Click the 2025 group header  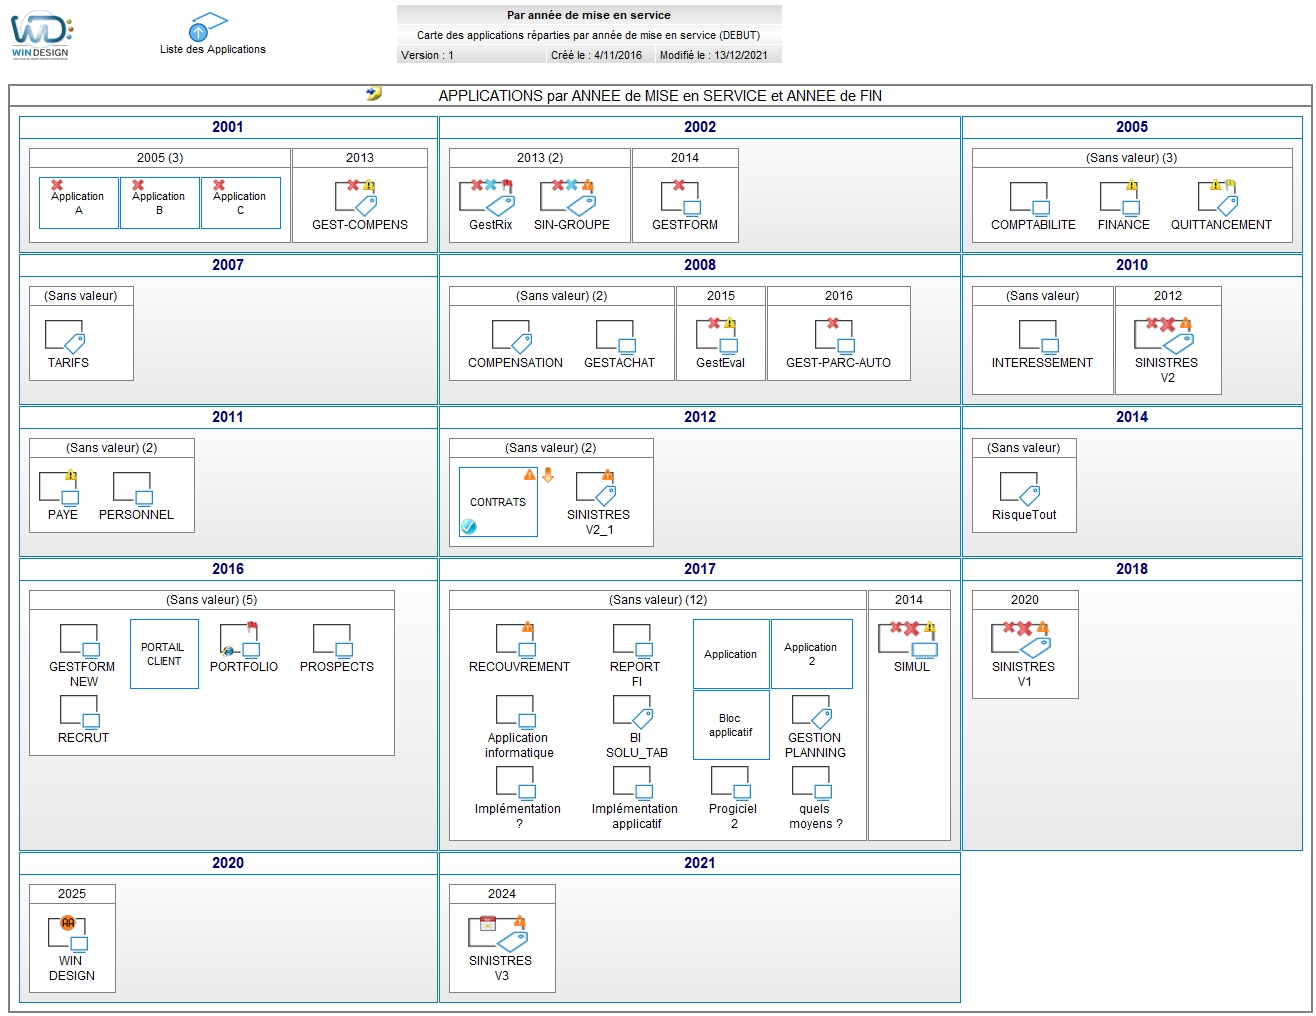(x=72, y=894)
